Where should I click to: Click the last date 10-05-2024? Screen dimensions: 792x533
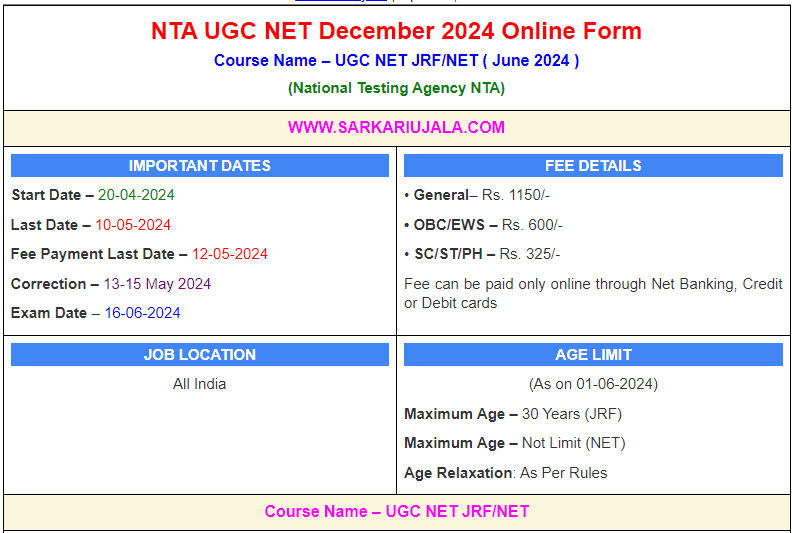coord(133,225)
